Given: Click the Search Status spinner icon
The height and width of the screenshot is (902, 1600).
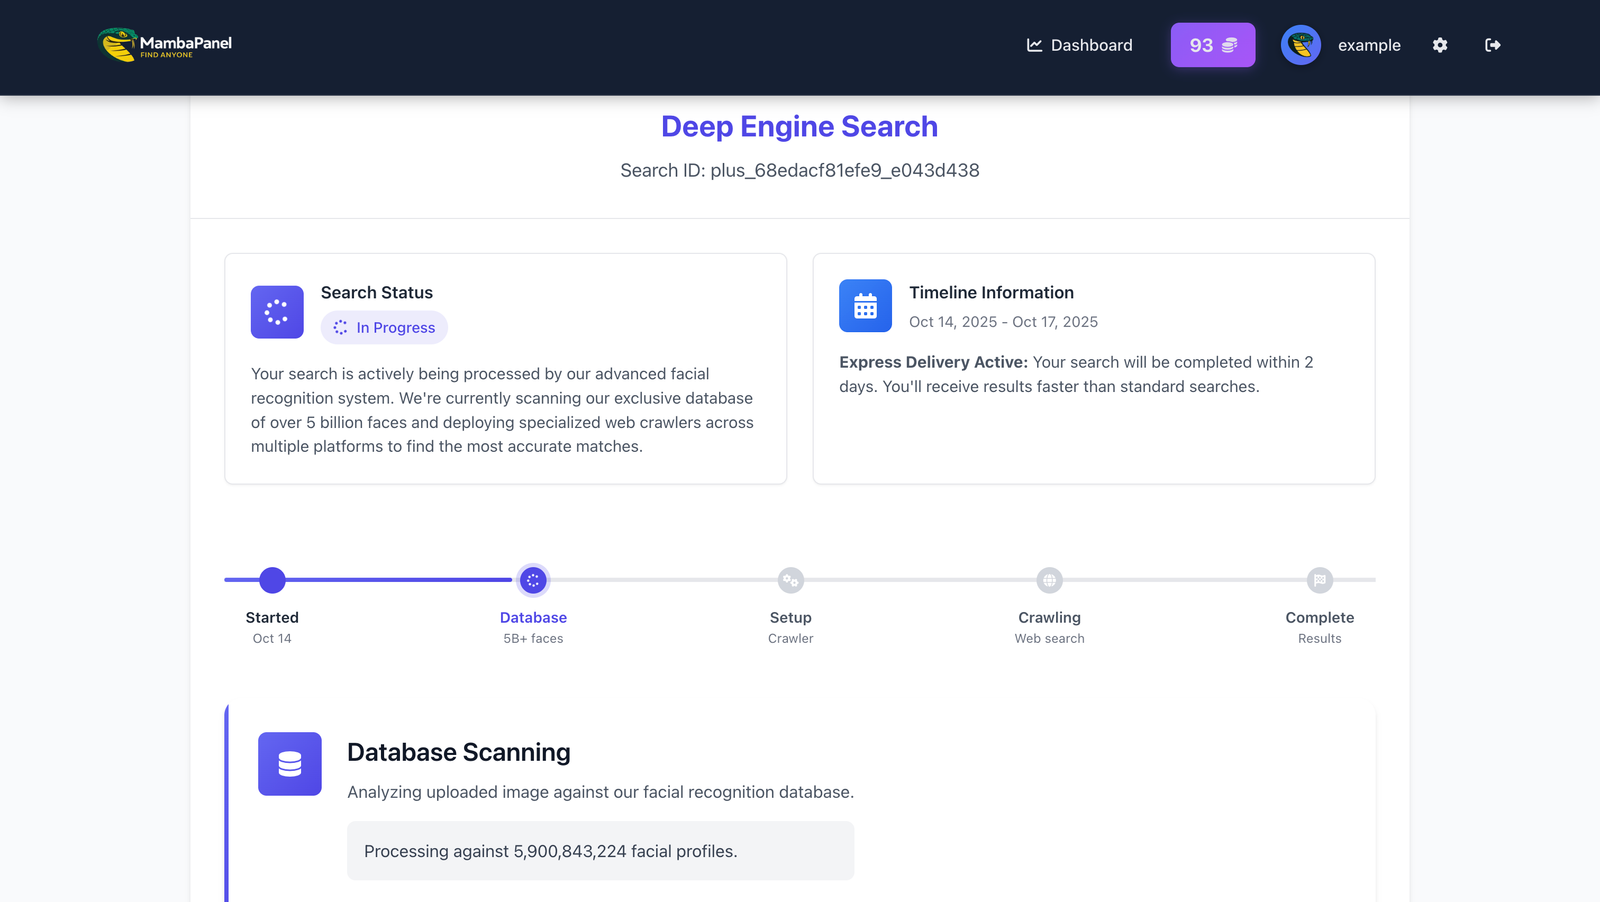Looking at the screenshot, I should coord(276,312).
